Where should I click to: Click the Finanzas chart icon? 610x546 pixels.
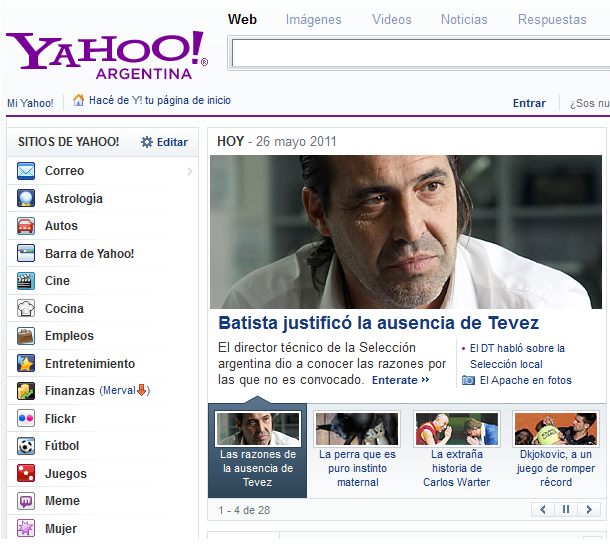(x=26, y=391)
